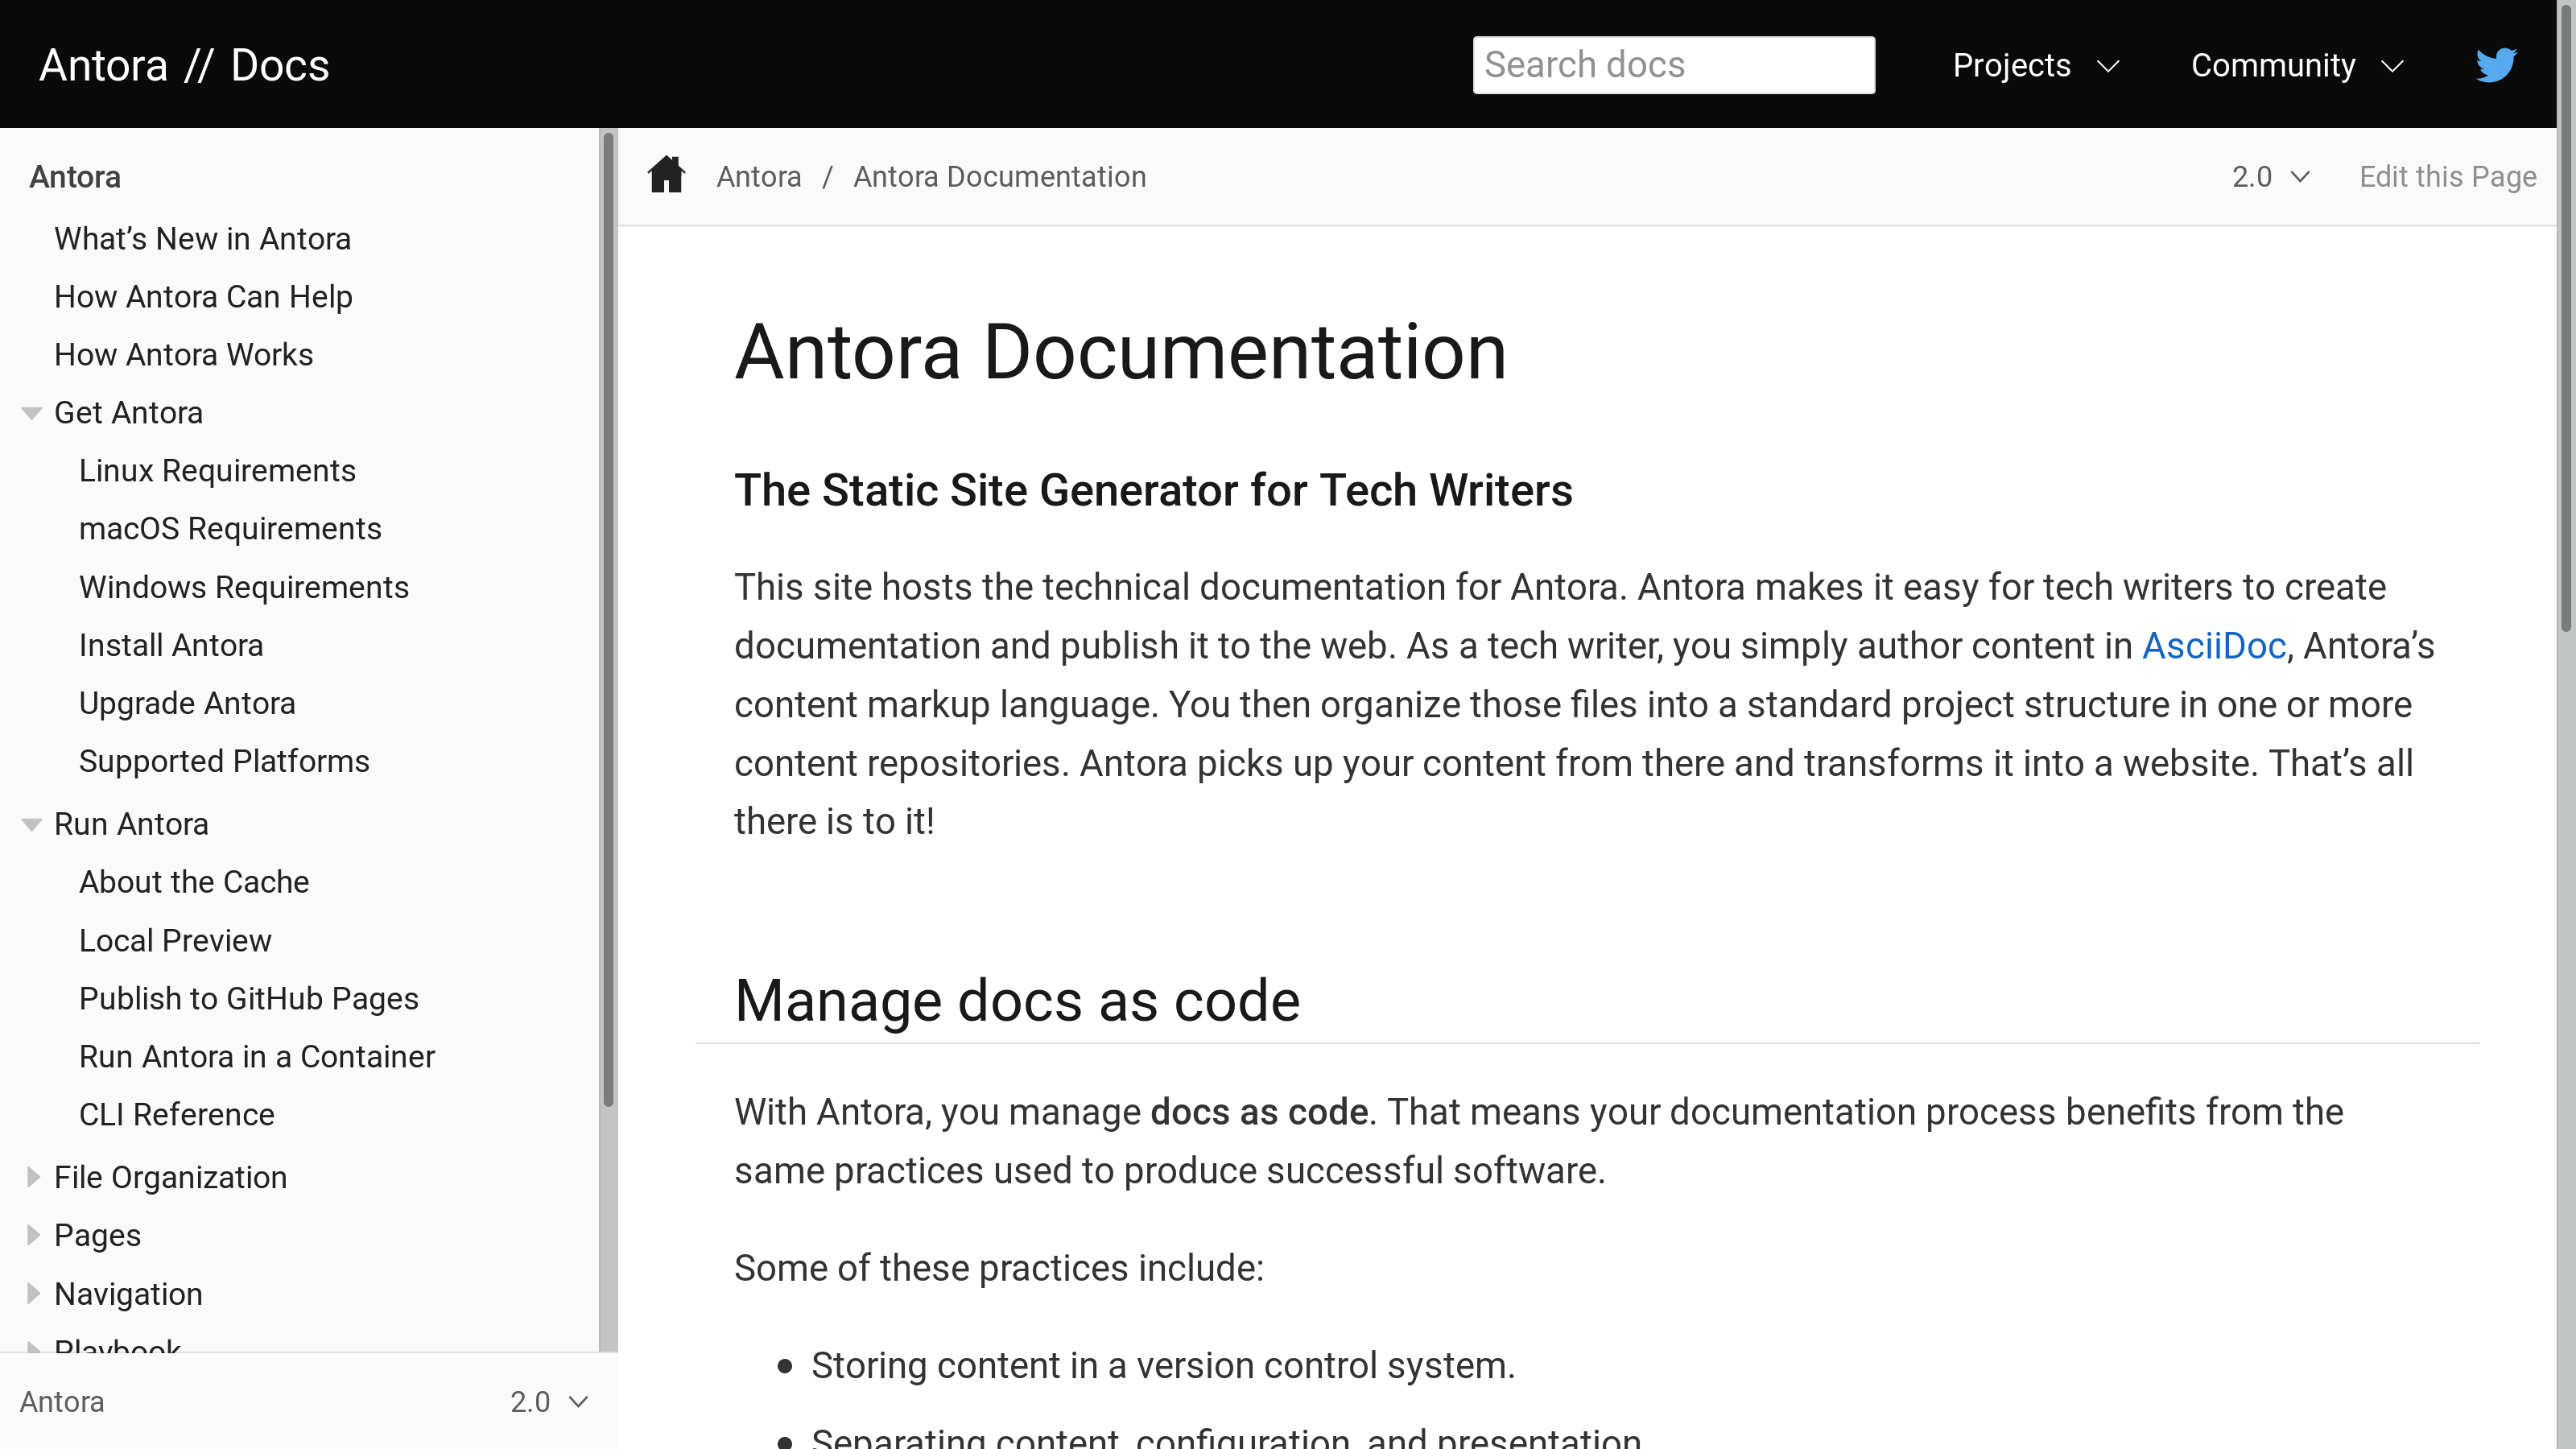The image size is (2576, 1449).
Task: Open CLI Reference page
Action: [176, 1115]
